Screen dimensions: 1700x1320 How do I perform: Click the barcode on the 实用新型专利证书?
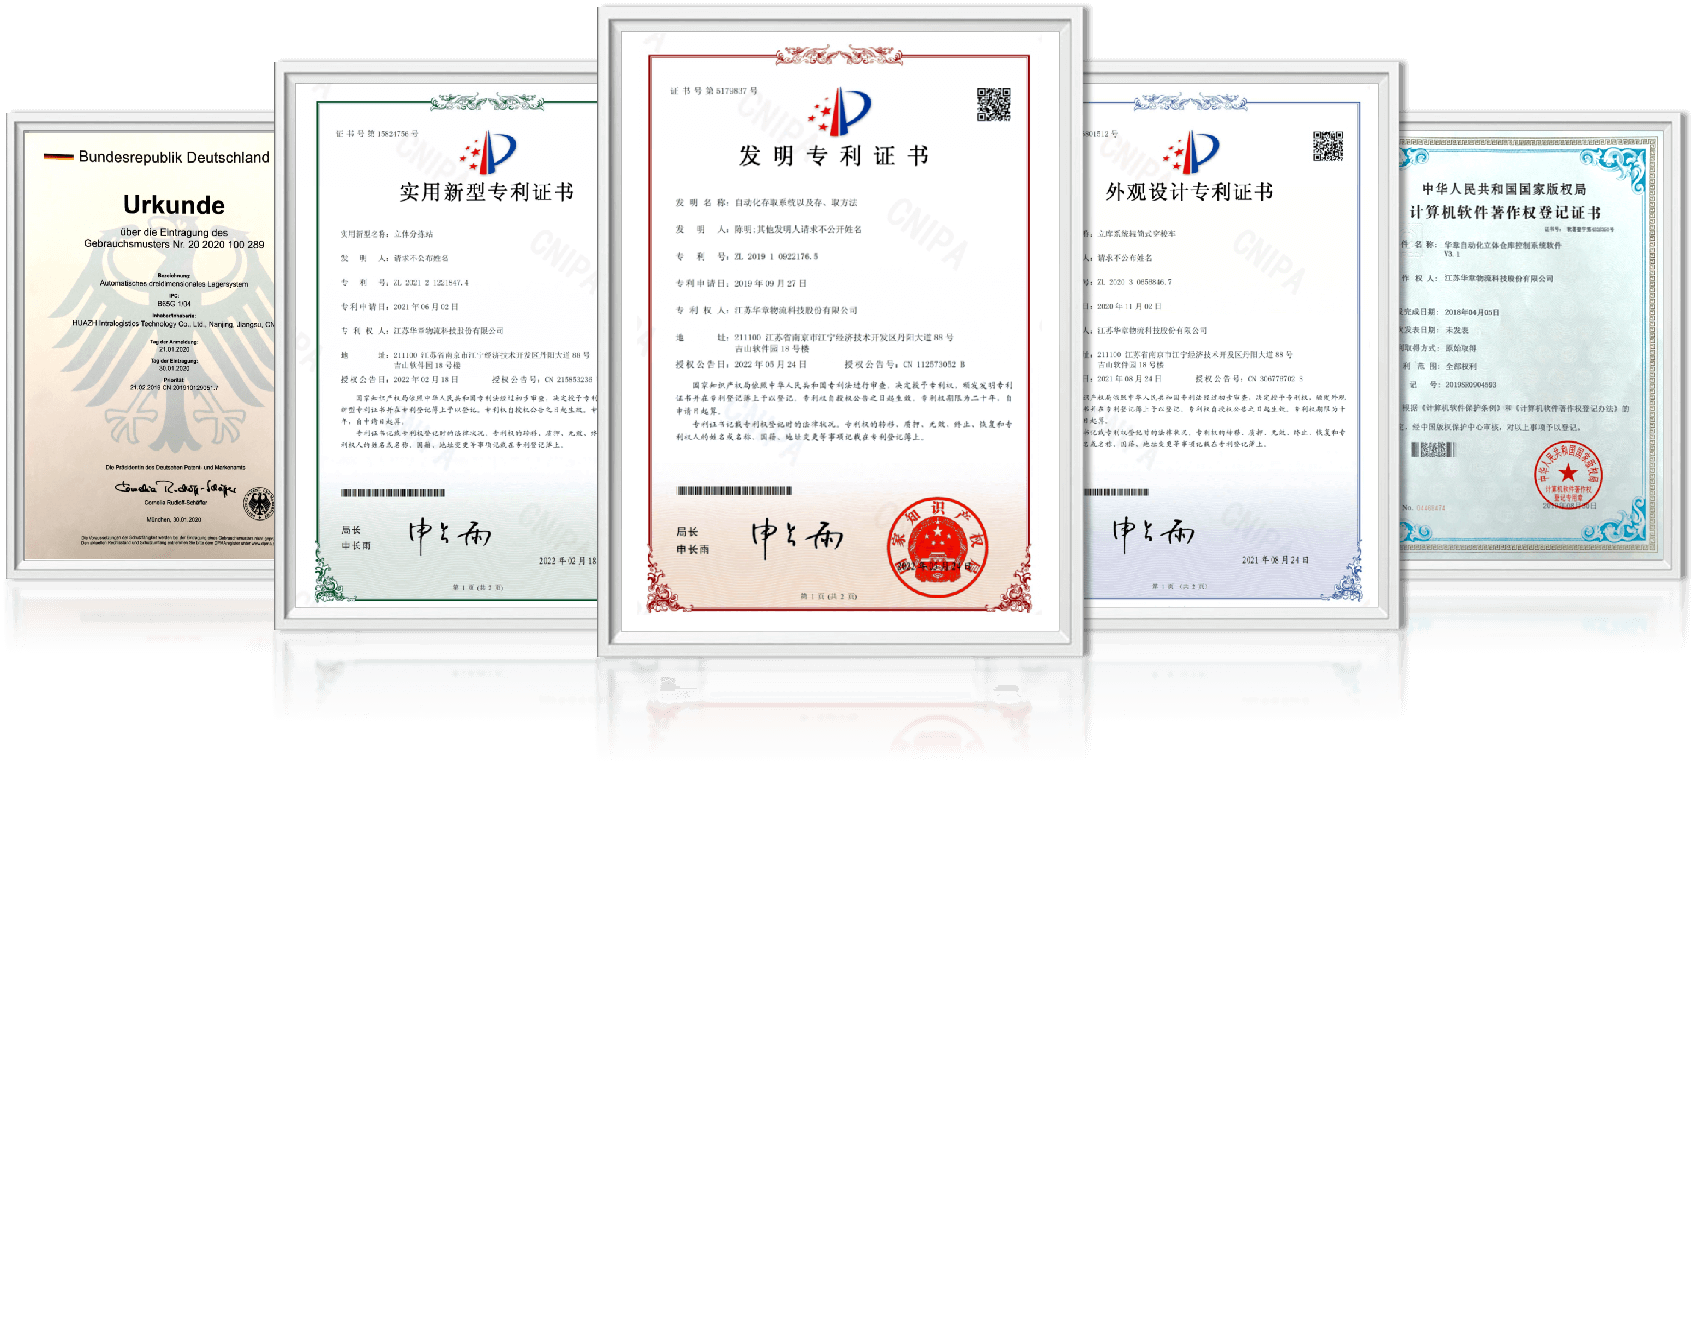pos(393,493)
